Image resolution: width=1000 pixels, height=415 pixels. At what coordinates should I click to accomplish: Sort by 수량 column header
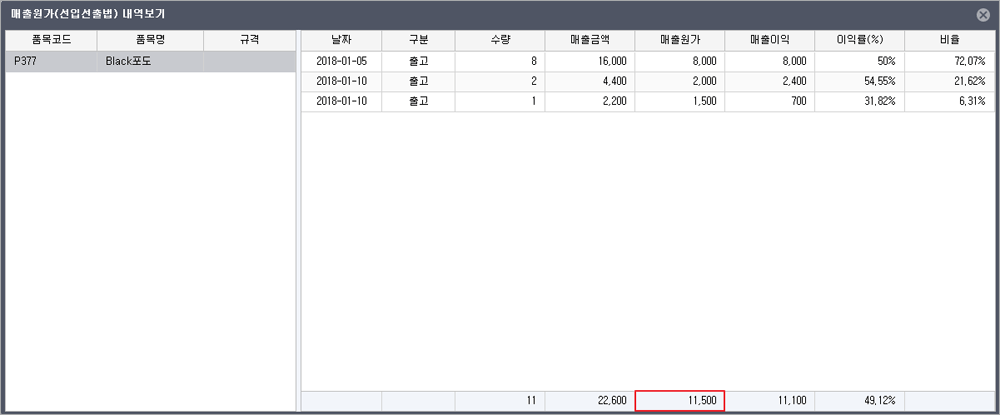pos(499,40)
